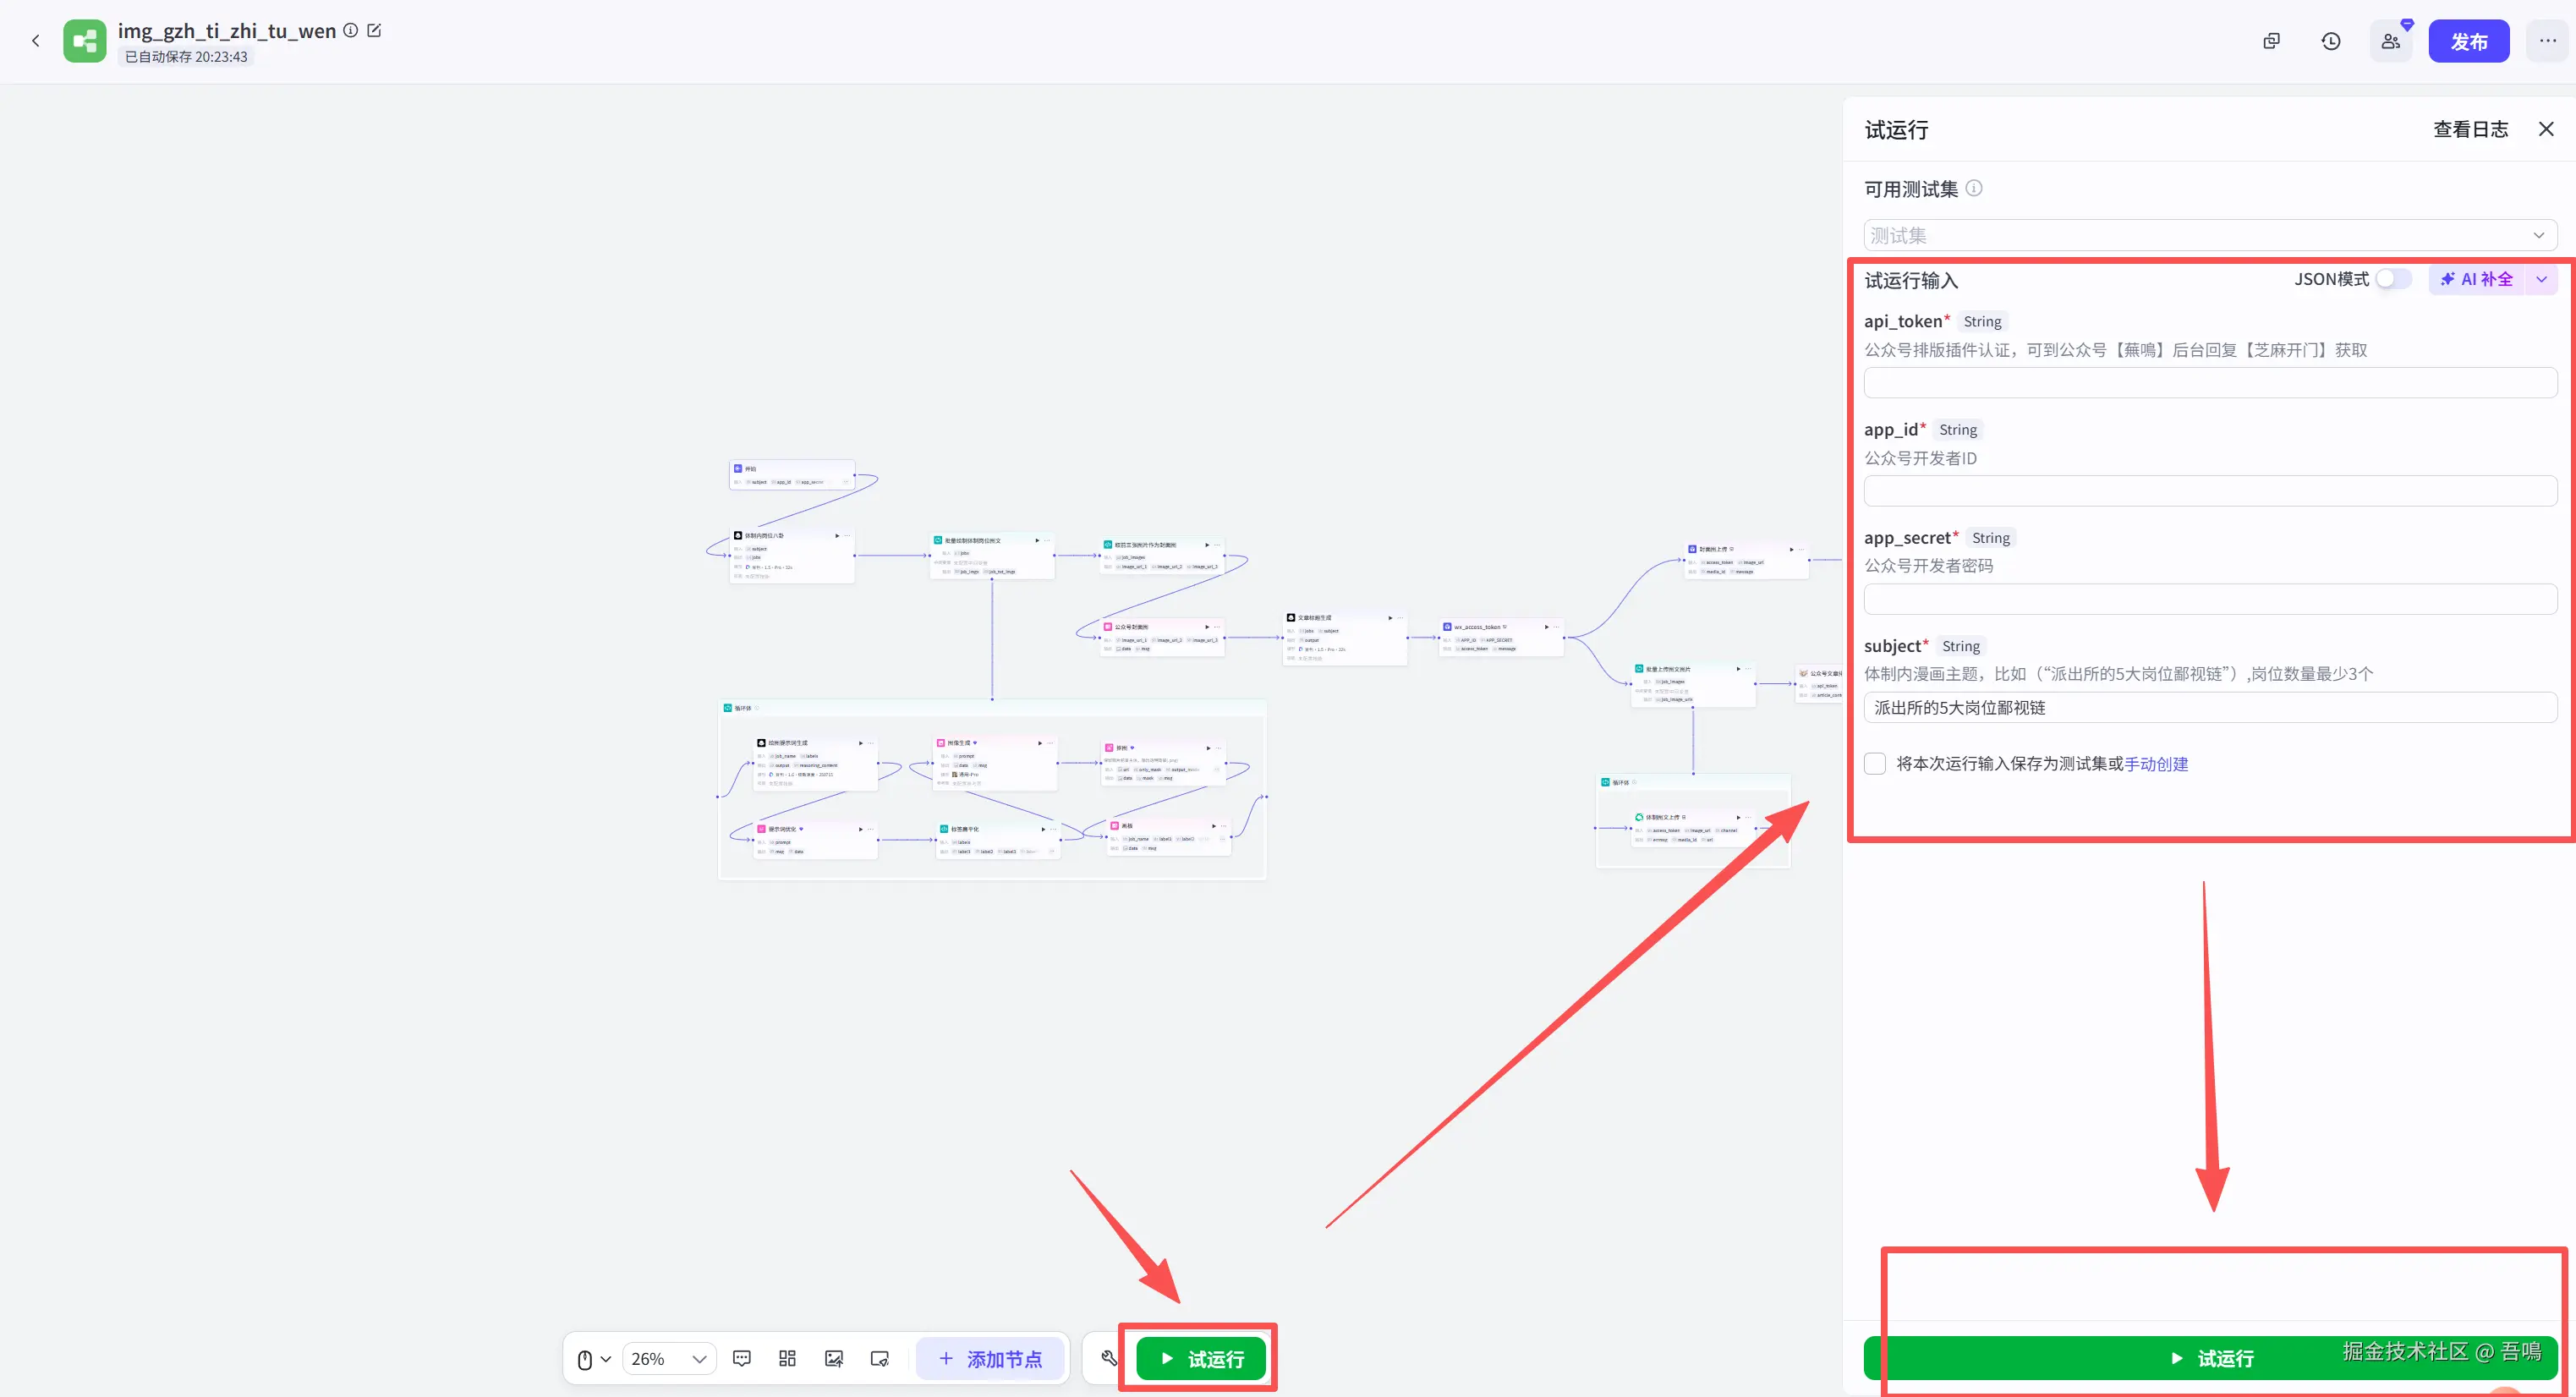Toggle the JSON模式 switch
2576x1397 pixels.
click(x=2393, y=279)
